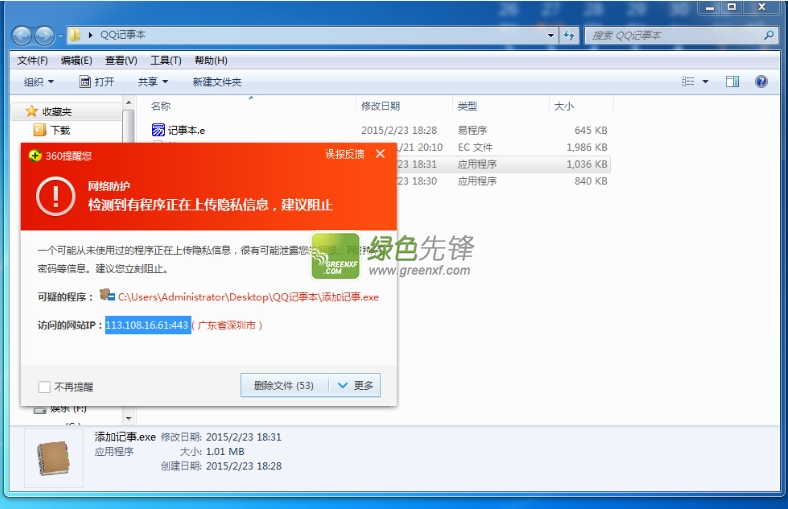Screen dimensions: 788x509
Task: Click the 添加记事.exe name in details pane
Action: click(x=125, y=437)
